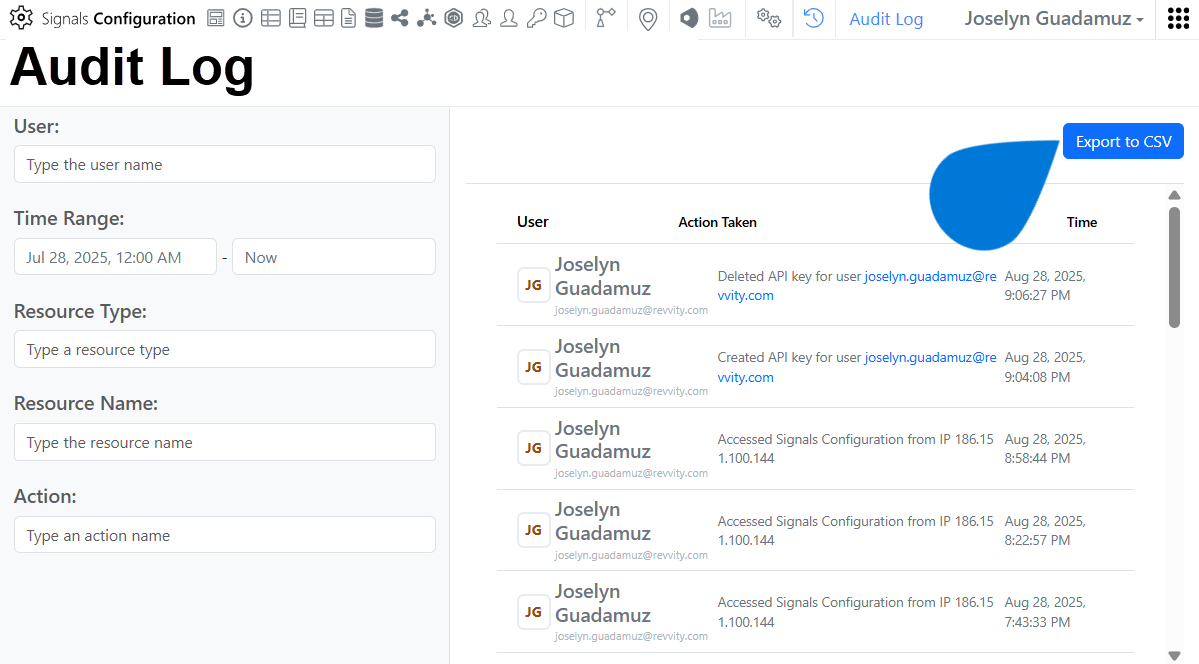Viewport: 1199px width, 664px height.
Task: Open the app grid waffle icon
Action: point(1177,18)
